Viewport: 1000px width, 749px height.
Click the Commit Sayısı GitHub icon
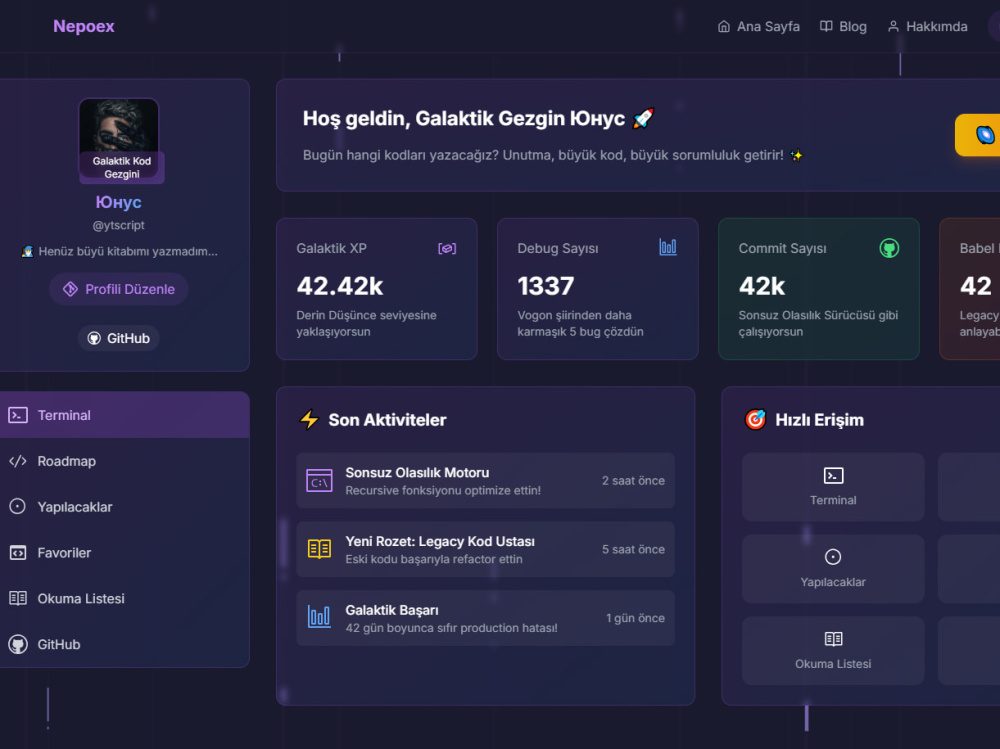point(889,248)
